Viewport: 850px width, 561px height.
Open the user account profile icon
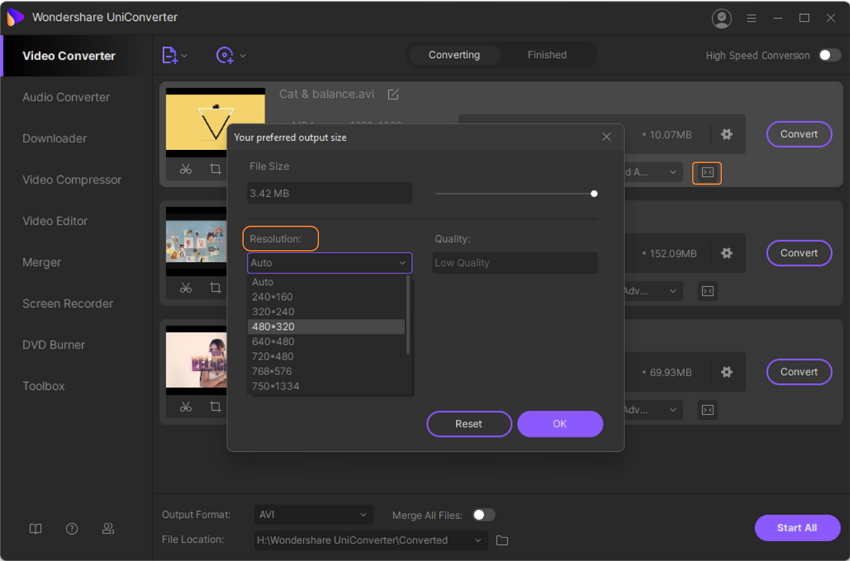tap(721, 18)
